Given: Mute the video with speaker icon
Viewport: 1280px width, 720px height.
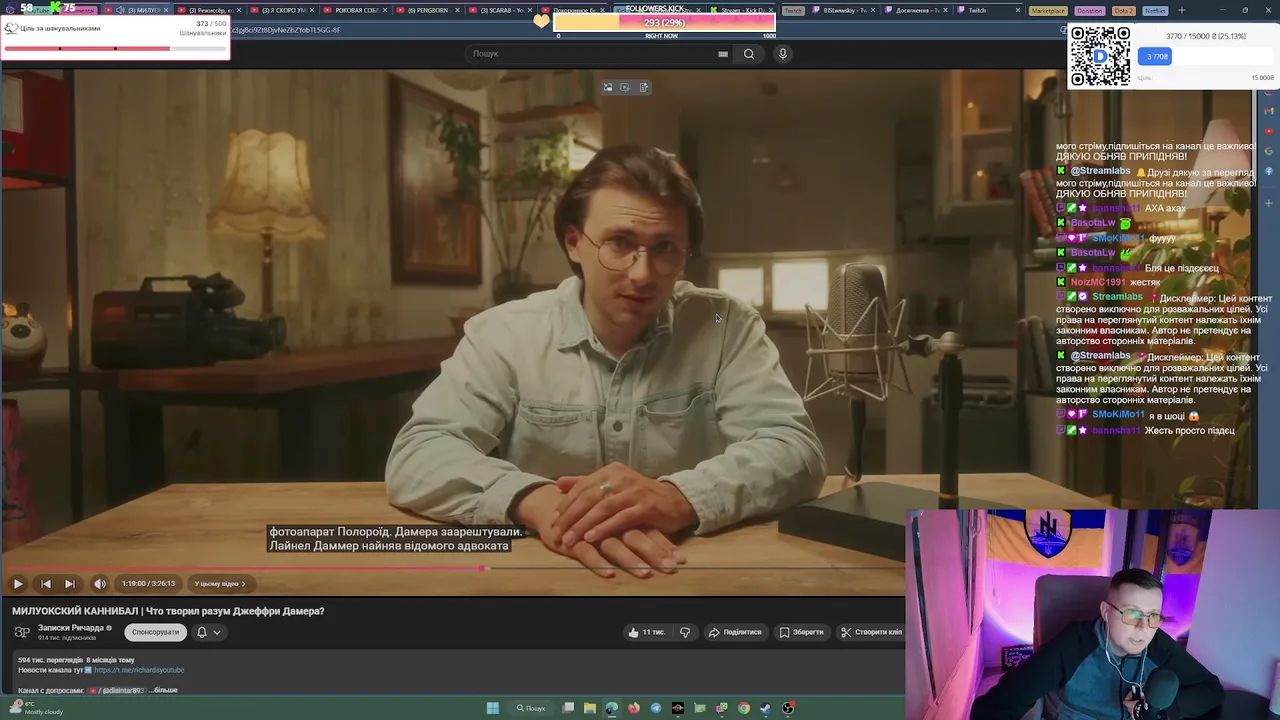Looking at the screenshot, I should 100,584.
